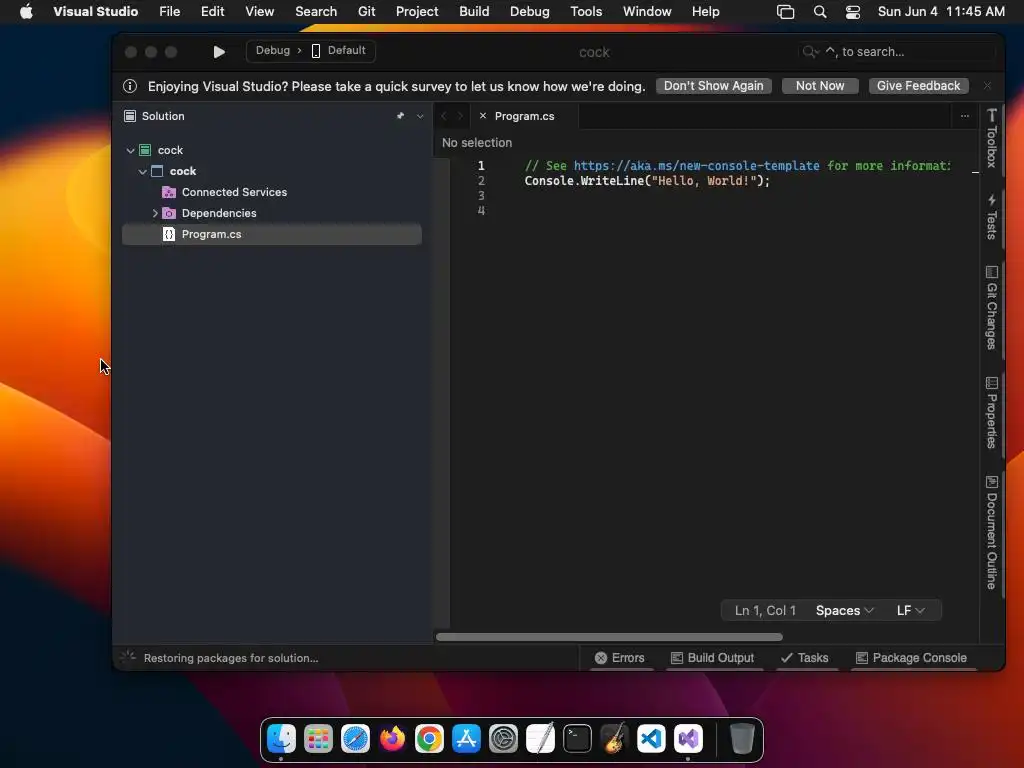This screenshot has width=1024, height=768.
Task: Open System Settings from the Dock
Action: point(504,739)
